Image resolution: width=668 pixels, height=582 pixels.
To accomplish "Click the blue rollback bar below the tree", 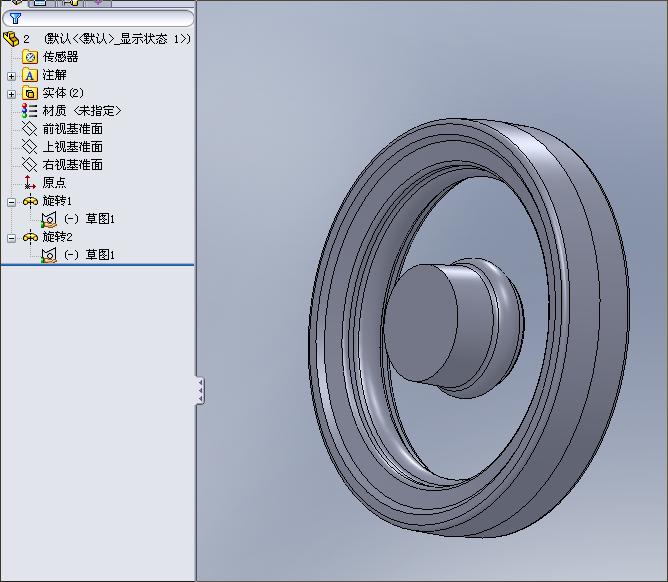I will point(98,265).
